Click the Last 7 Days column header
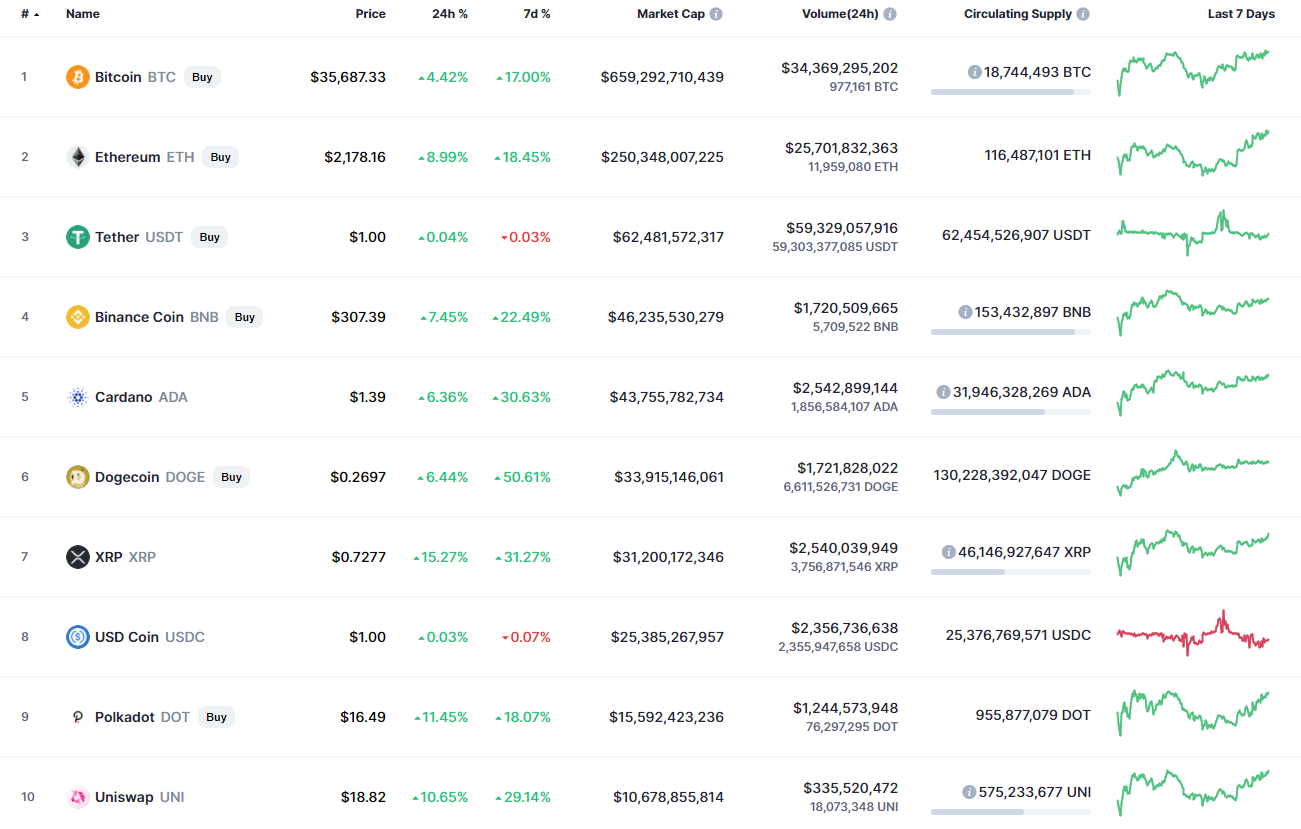This screenshot has width=1301, height=829. point(1241,14)
